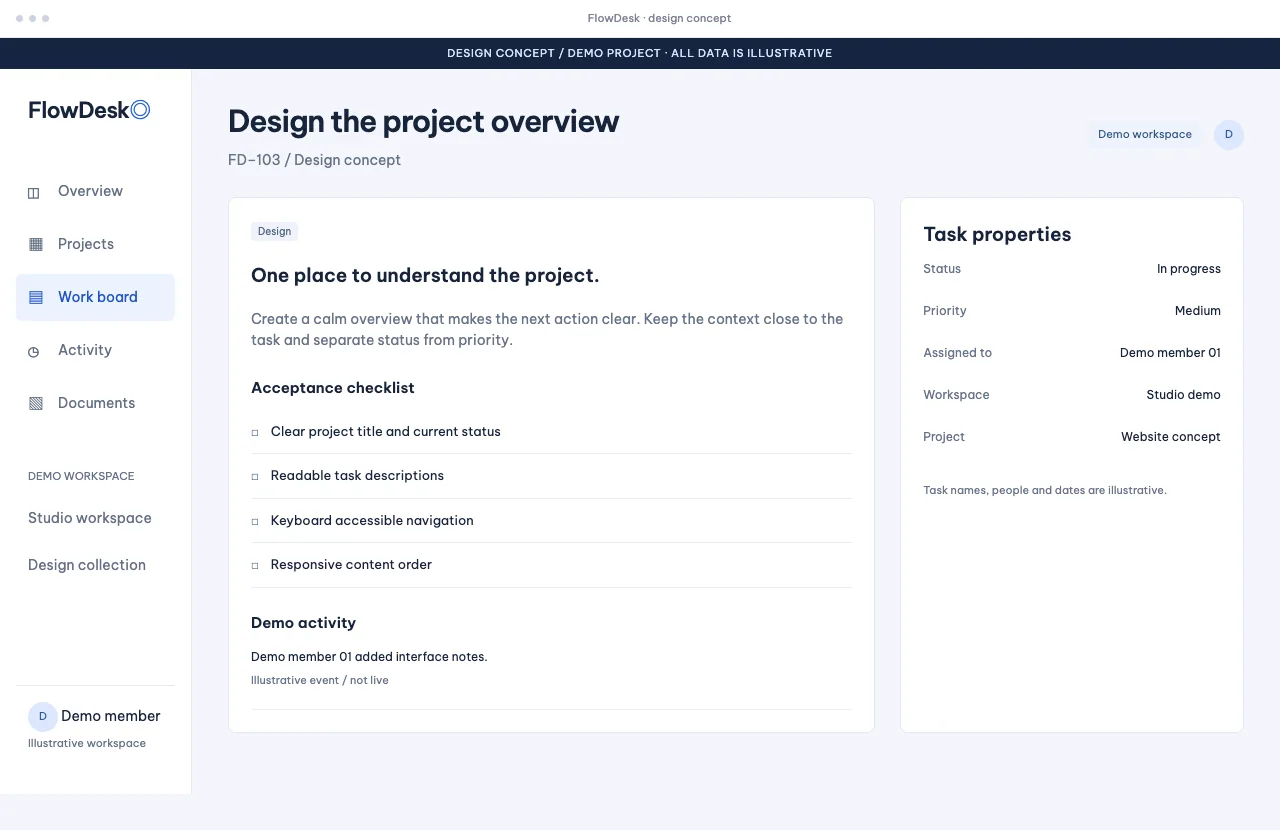The height and width of the screenshot is (830, 1280).
Task: Click the "Demo activity" heading
Action: tap(303, 623)
